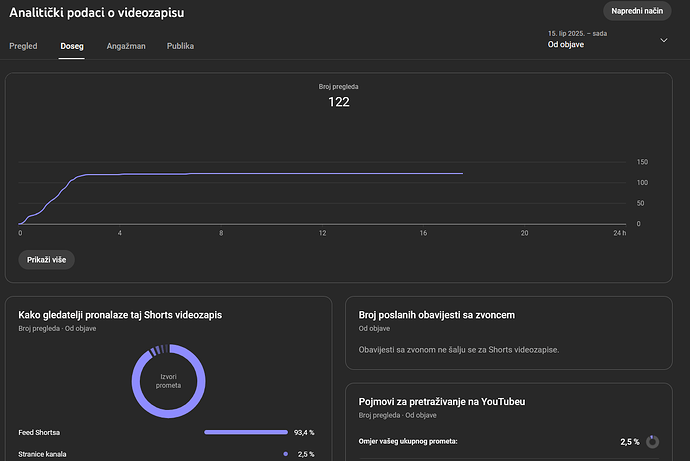Click the date range chevron arrow

coord(664,40)
